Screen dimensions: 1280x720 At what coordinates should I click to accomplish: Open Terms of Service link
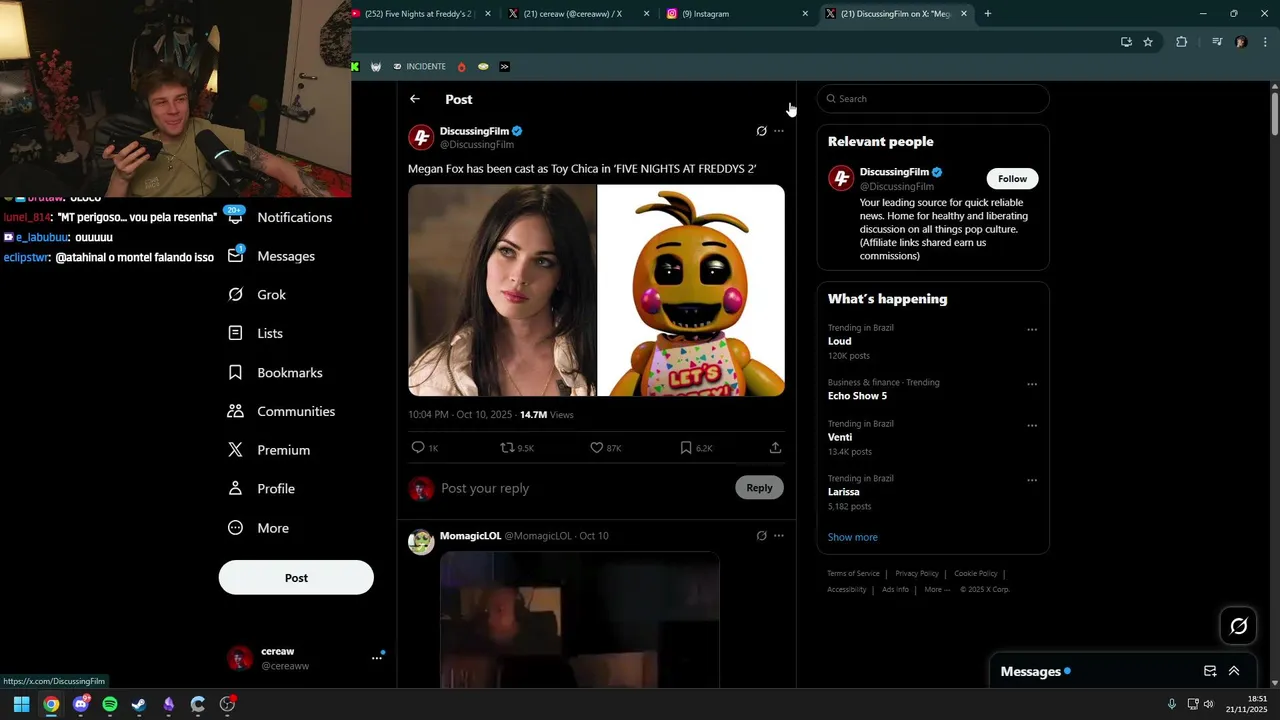click(853, 574)
